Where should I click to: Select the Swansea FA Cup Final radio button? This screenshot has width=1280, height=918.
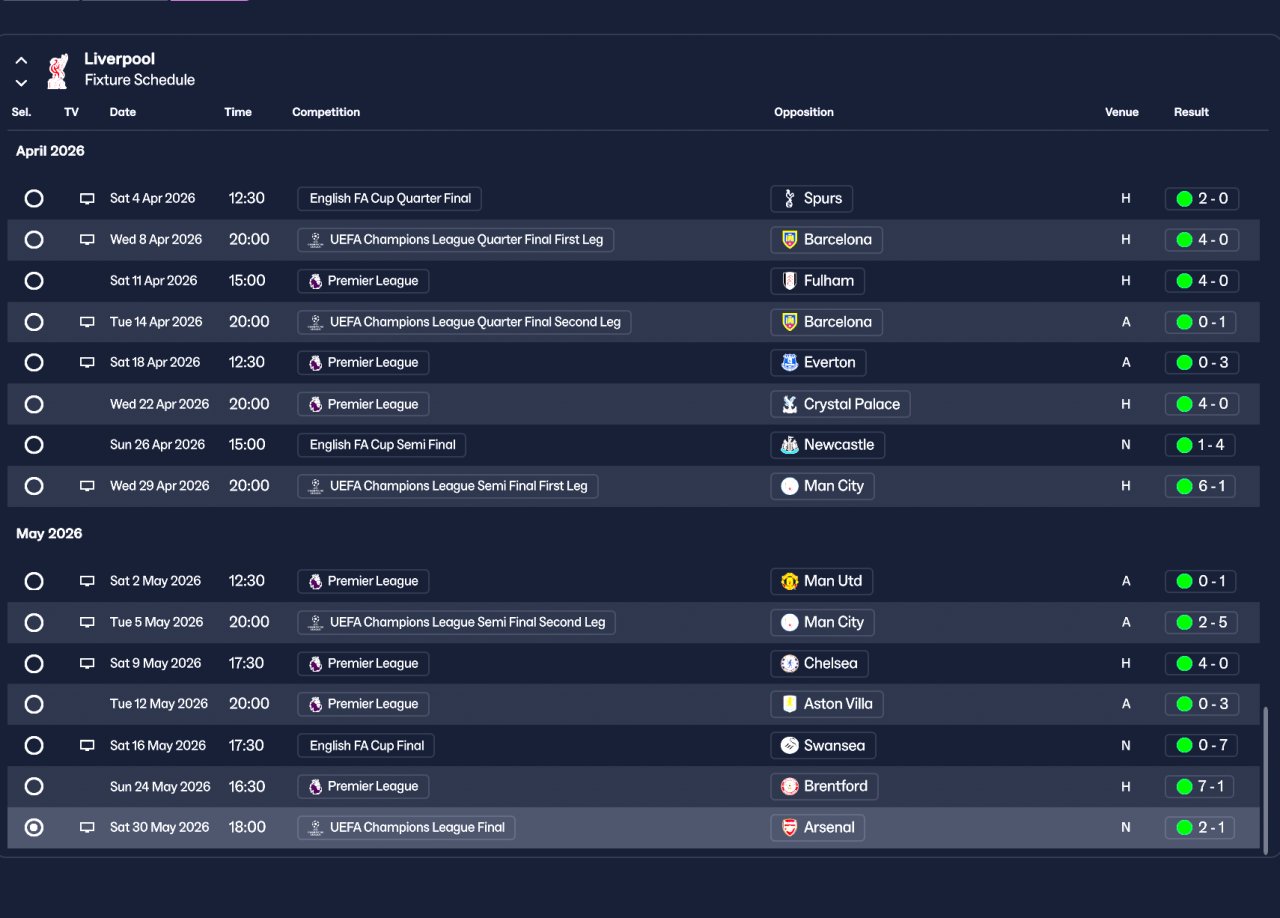point(34,746)
